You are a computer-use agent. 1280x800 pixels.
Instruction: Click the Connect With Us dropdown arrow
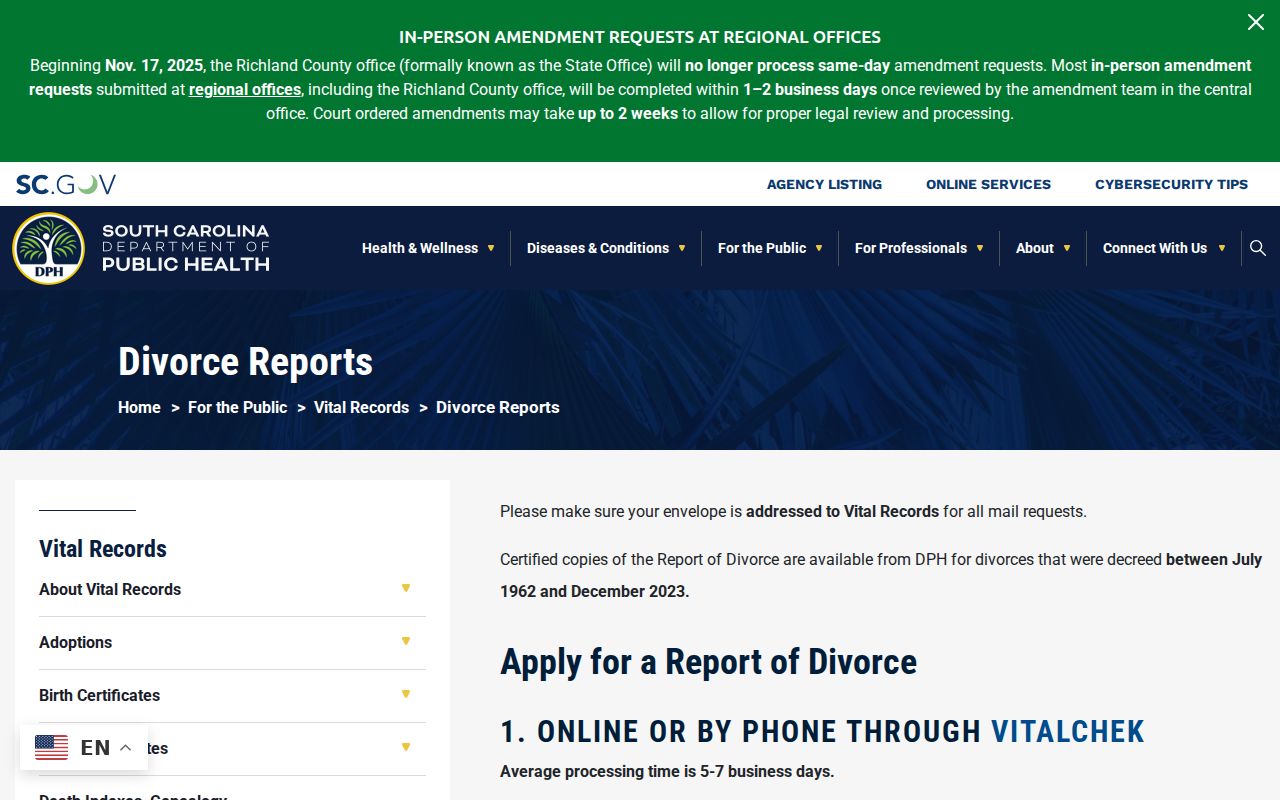click(x=1222, y=248)
